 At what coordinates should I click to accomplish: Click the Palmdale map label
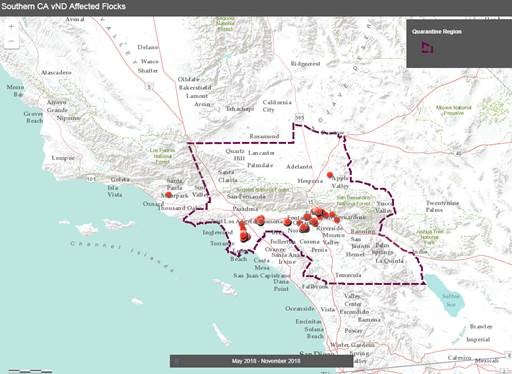260,165
